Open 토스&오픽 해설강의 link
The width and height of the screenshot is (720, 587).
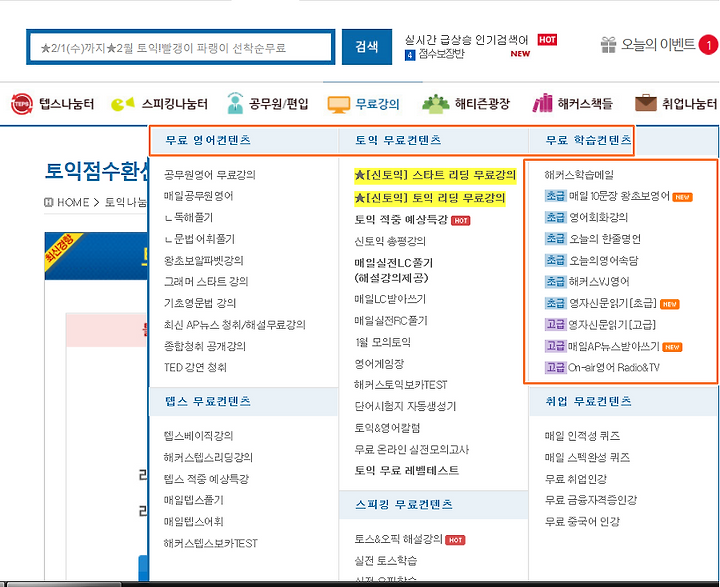(398, 539)
